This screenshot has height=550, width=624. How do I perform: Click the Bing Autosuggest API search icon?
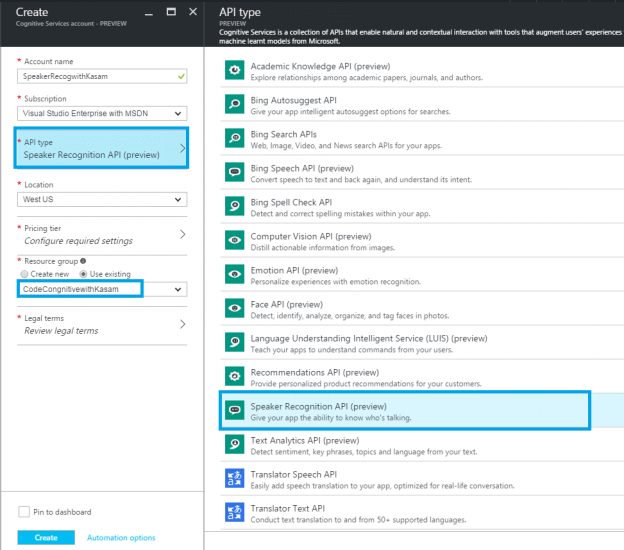(x=234, y=104)
